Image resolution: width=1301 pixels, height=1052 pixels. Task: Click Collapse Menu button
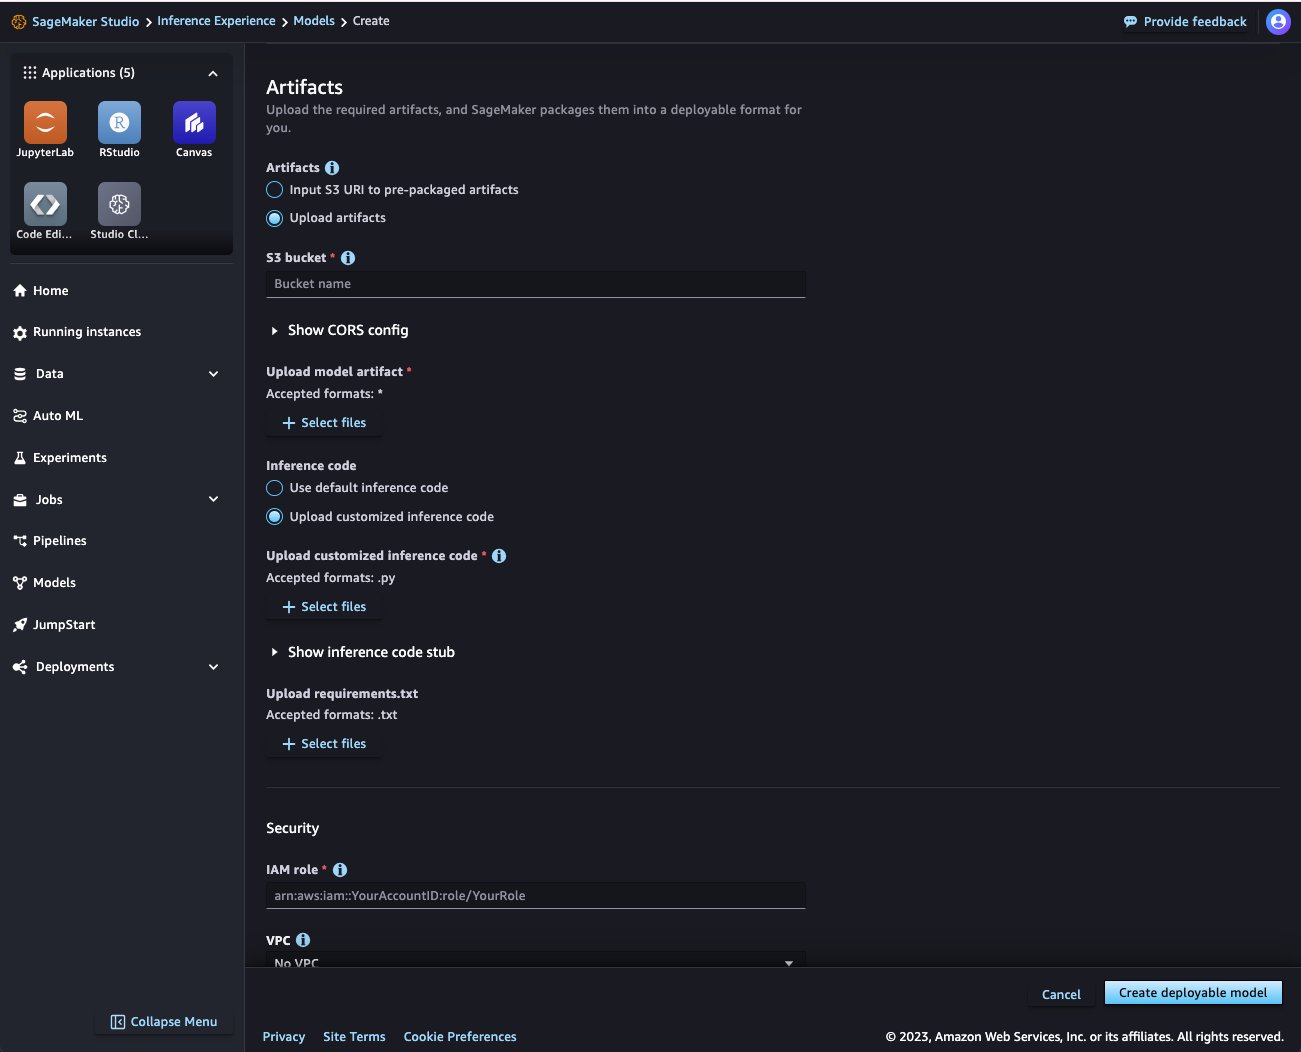[x=164, y=1022]
